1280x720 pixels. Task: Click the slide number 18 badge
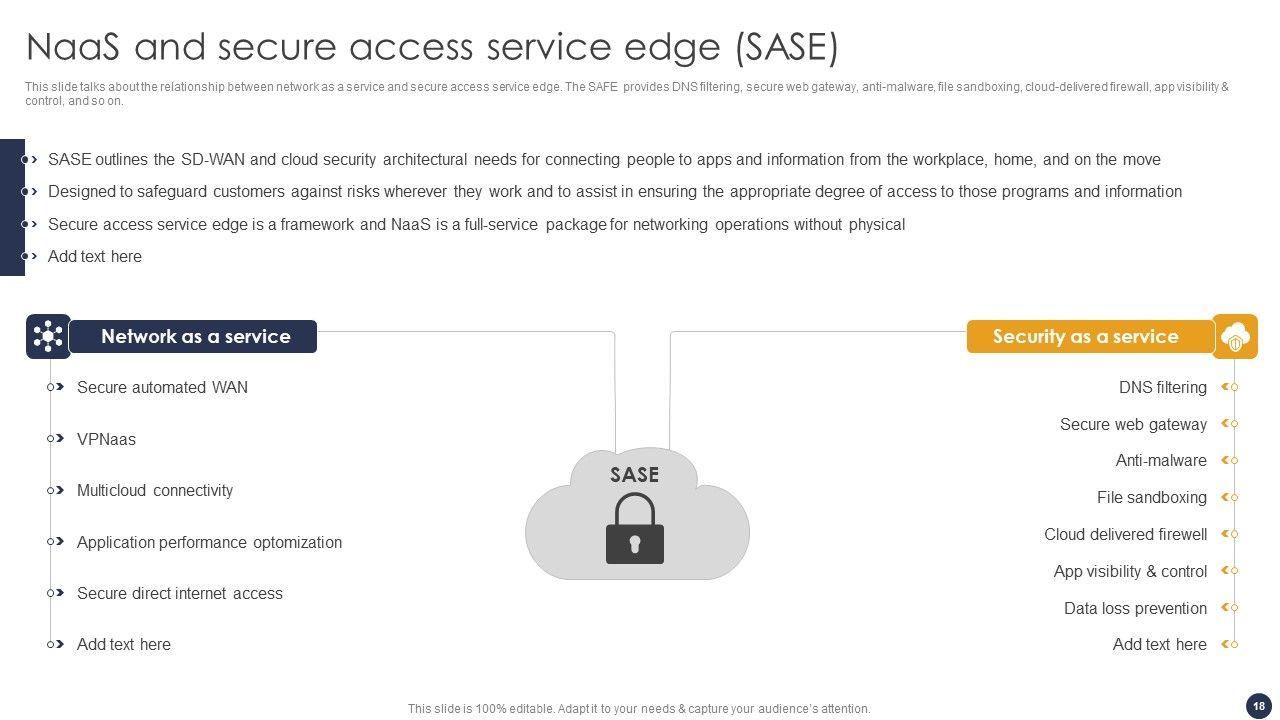point(1258,706)
